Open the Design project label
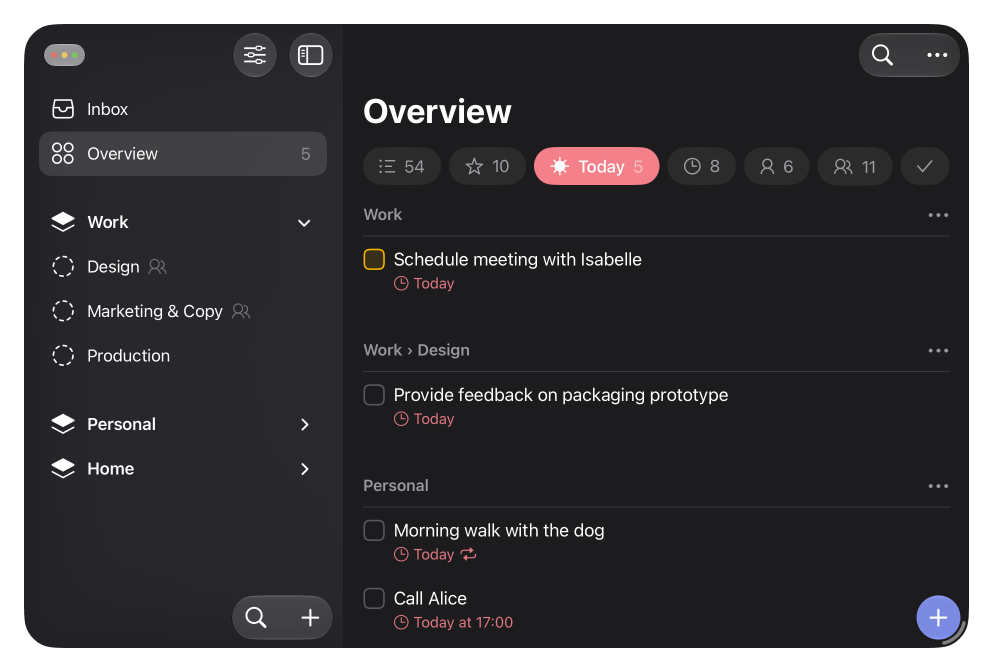The width and height of the screenshot is (993, 672). tap(113, 267)
